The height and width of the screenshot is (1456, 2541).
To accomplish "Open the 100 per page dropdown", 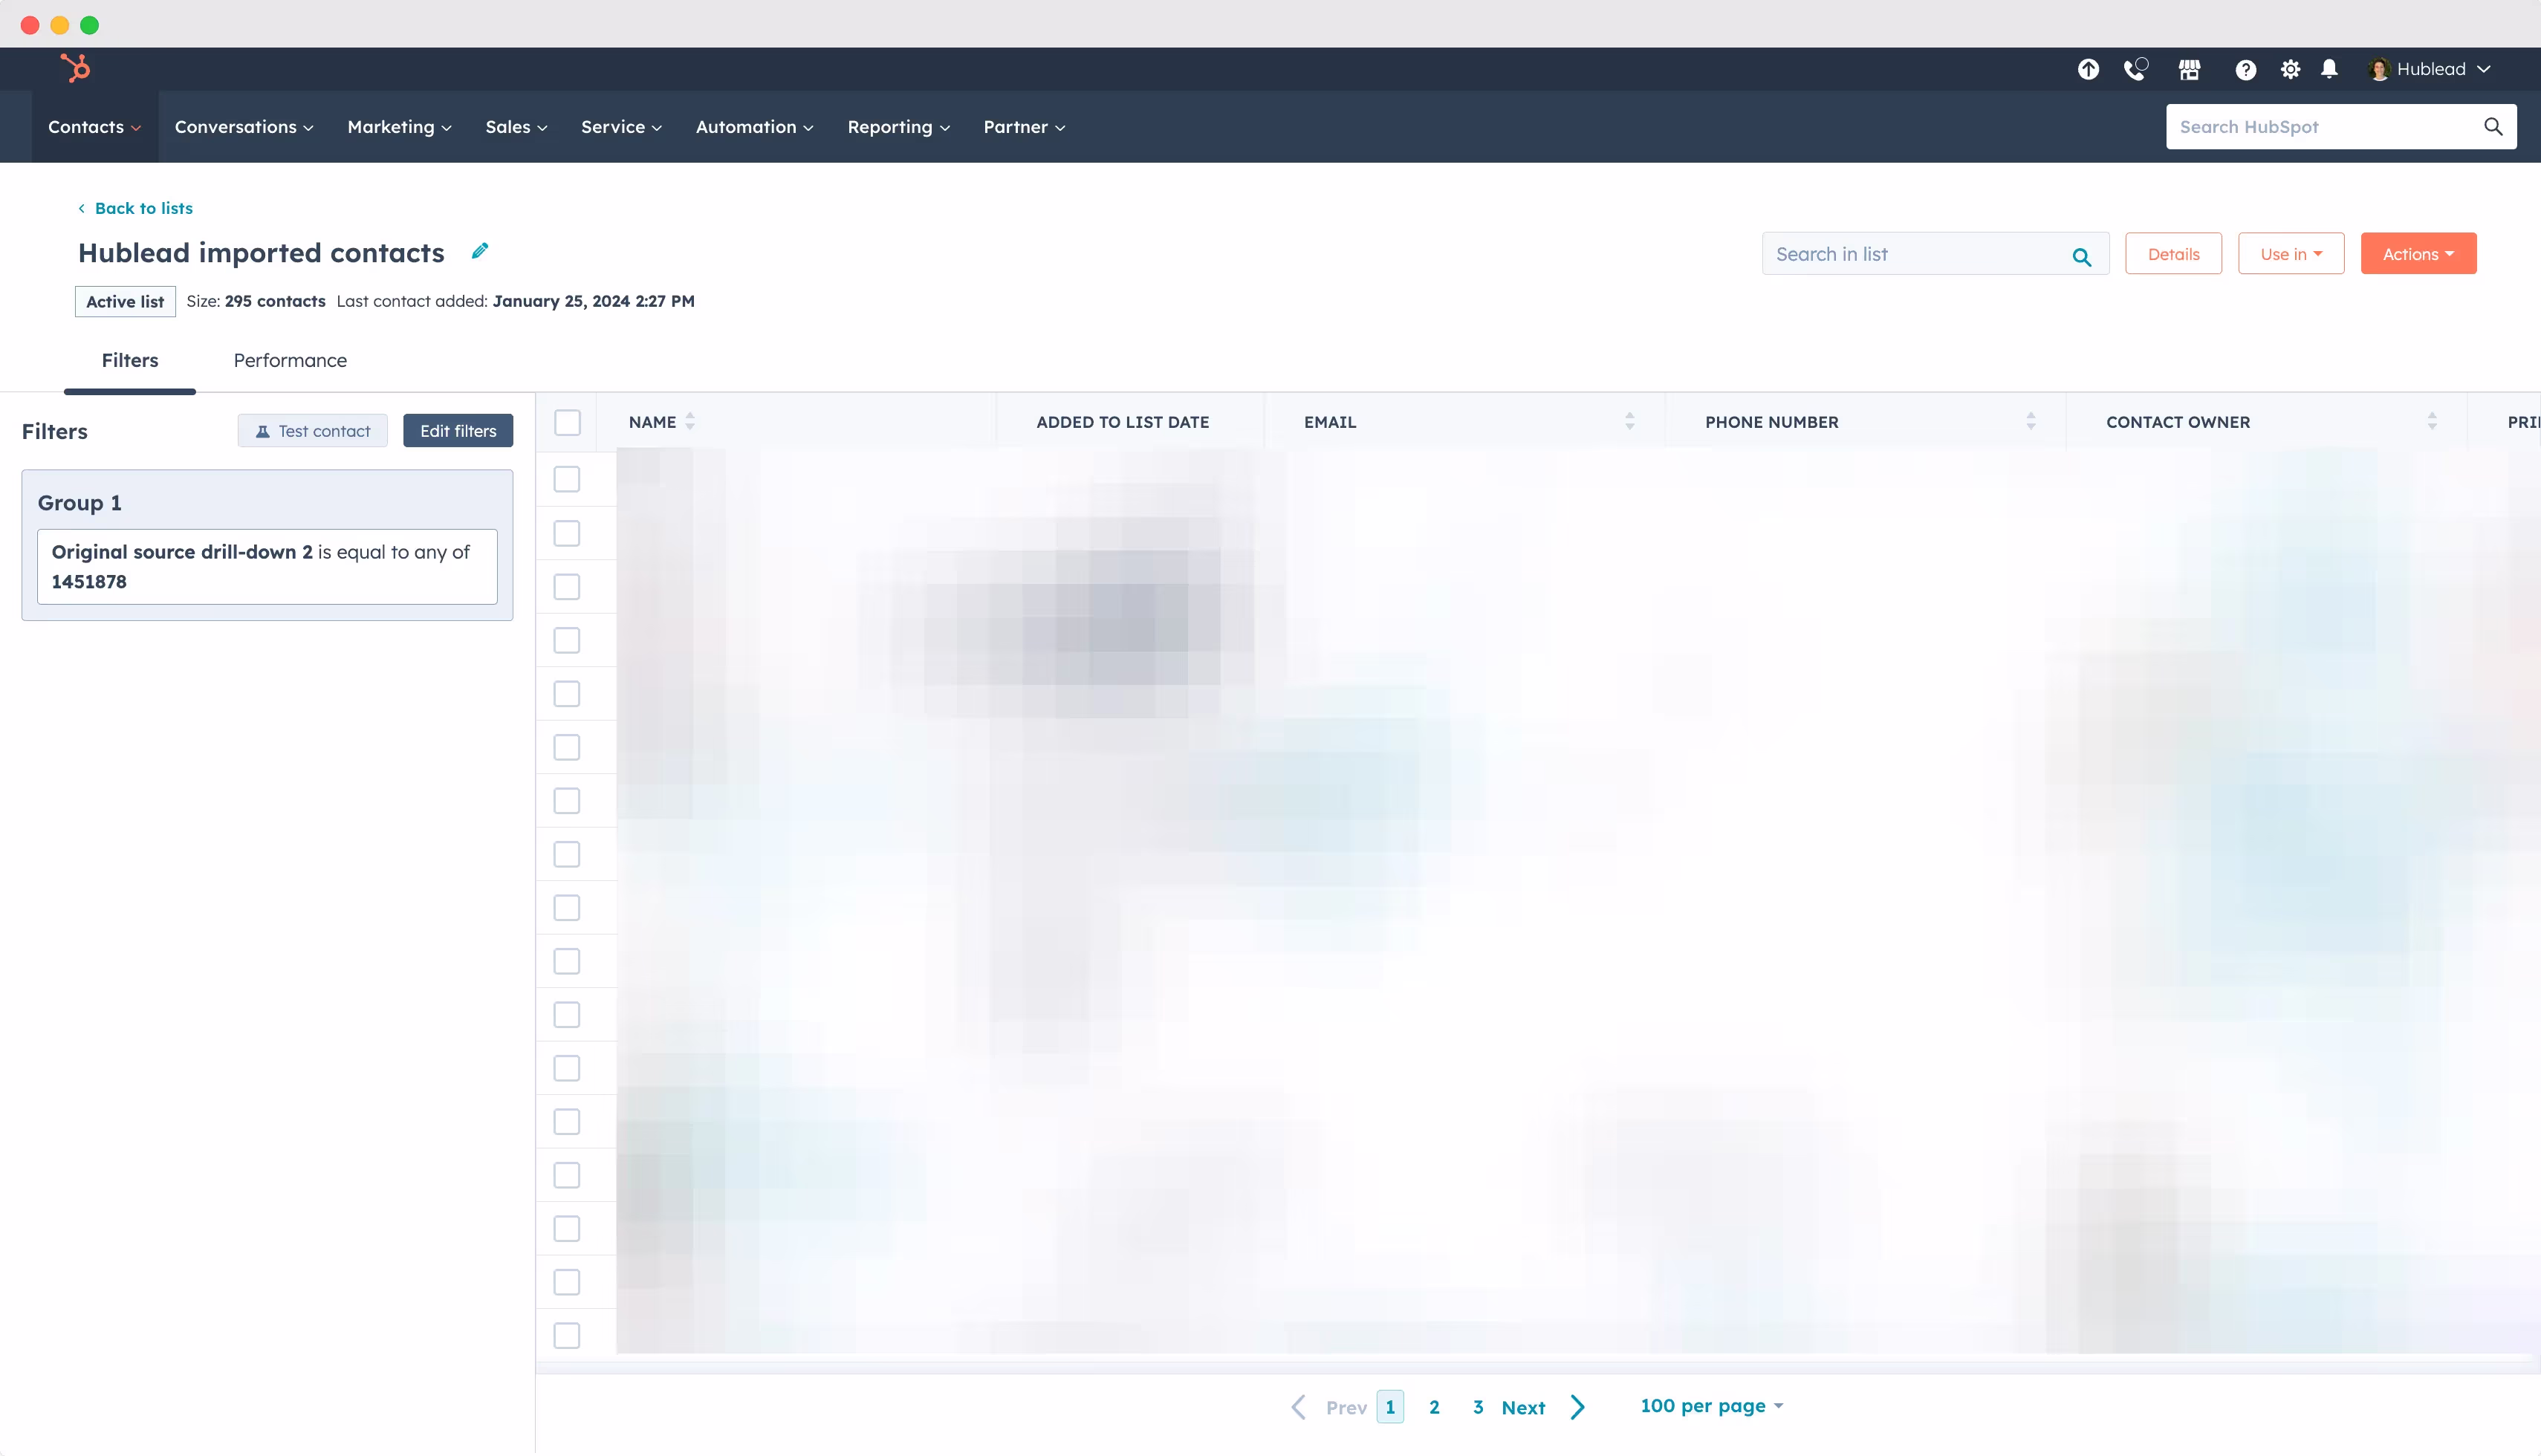I will click(x=1712, y=1406).
